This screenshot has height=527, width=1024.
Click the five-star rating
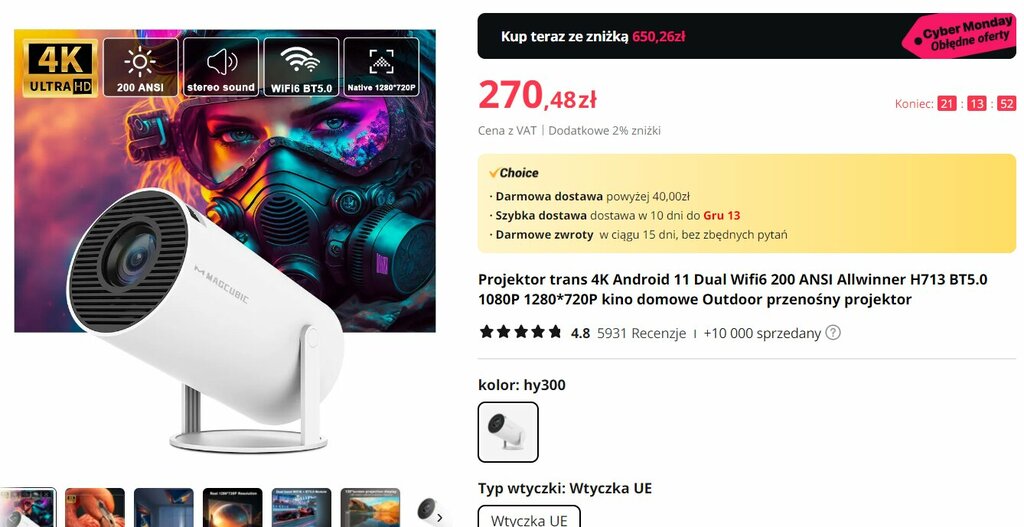520,332
